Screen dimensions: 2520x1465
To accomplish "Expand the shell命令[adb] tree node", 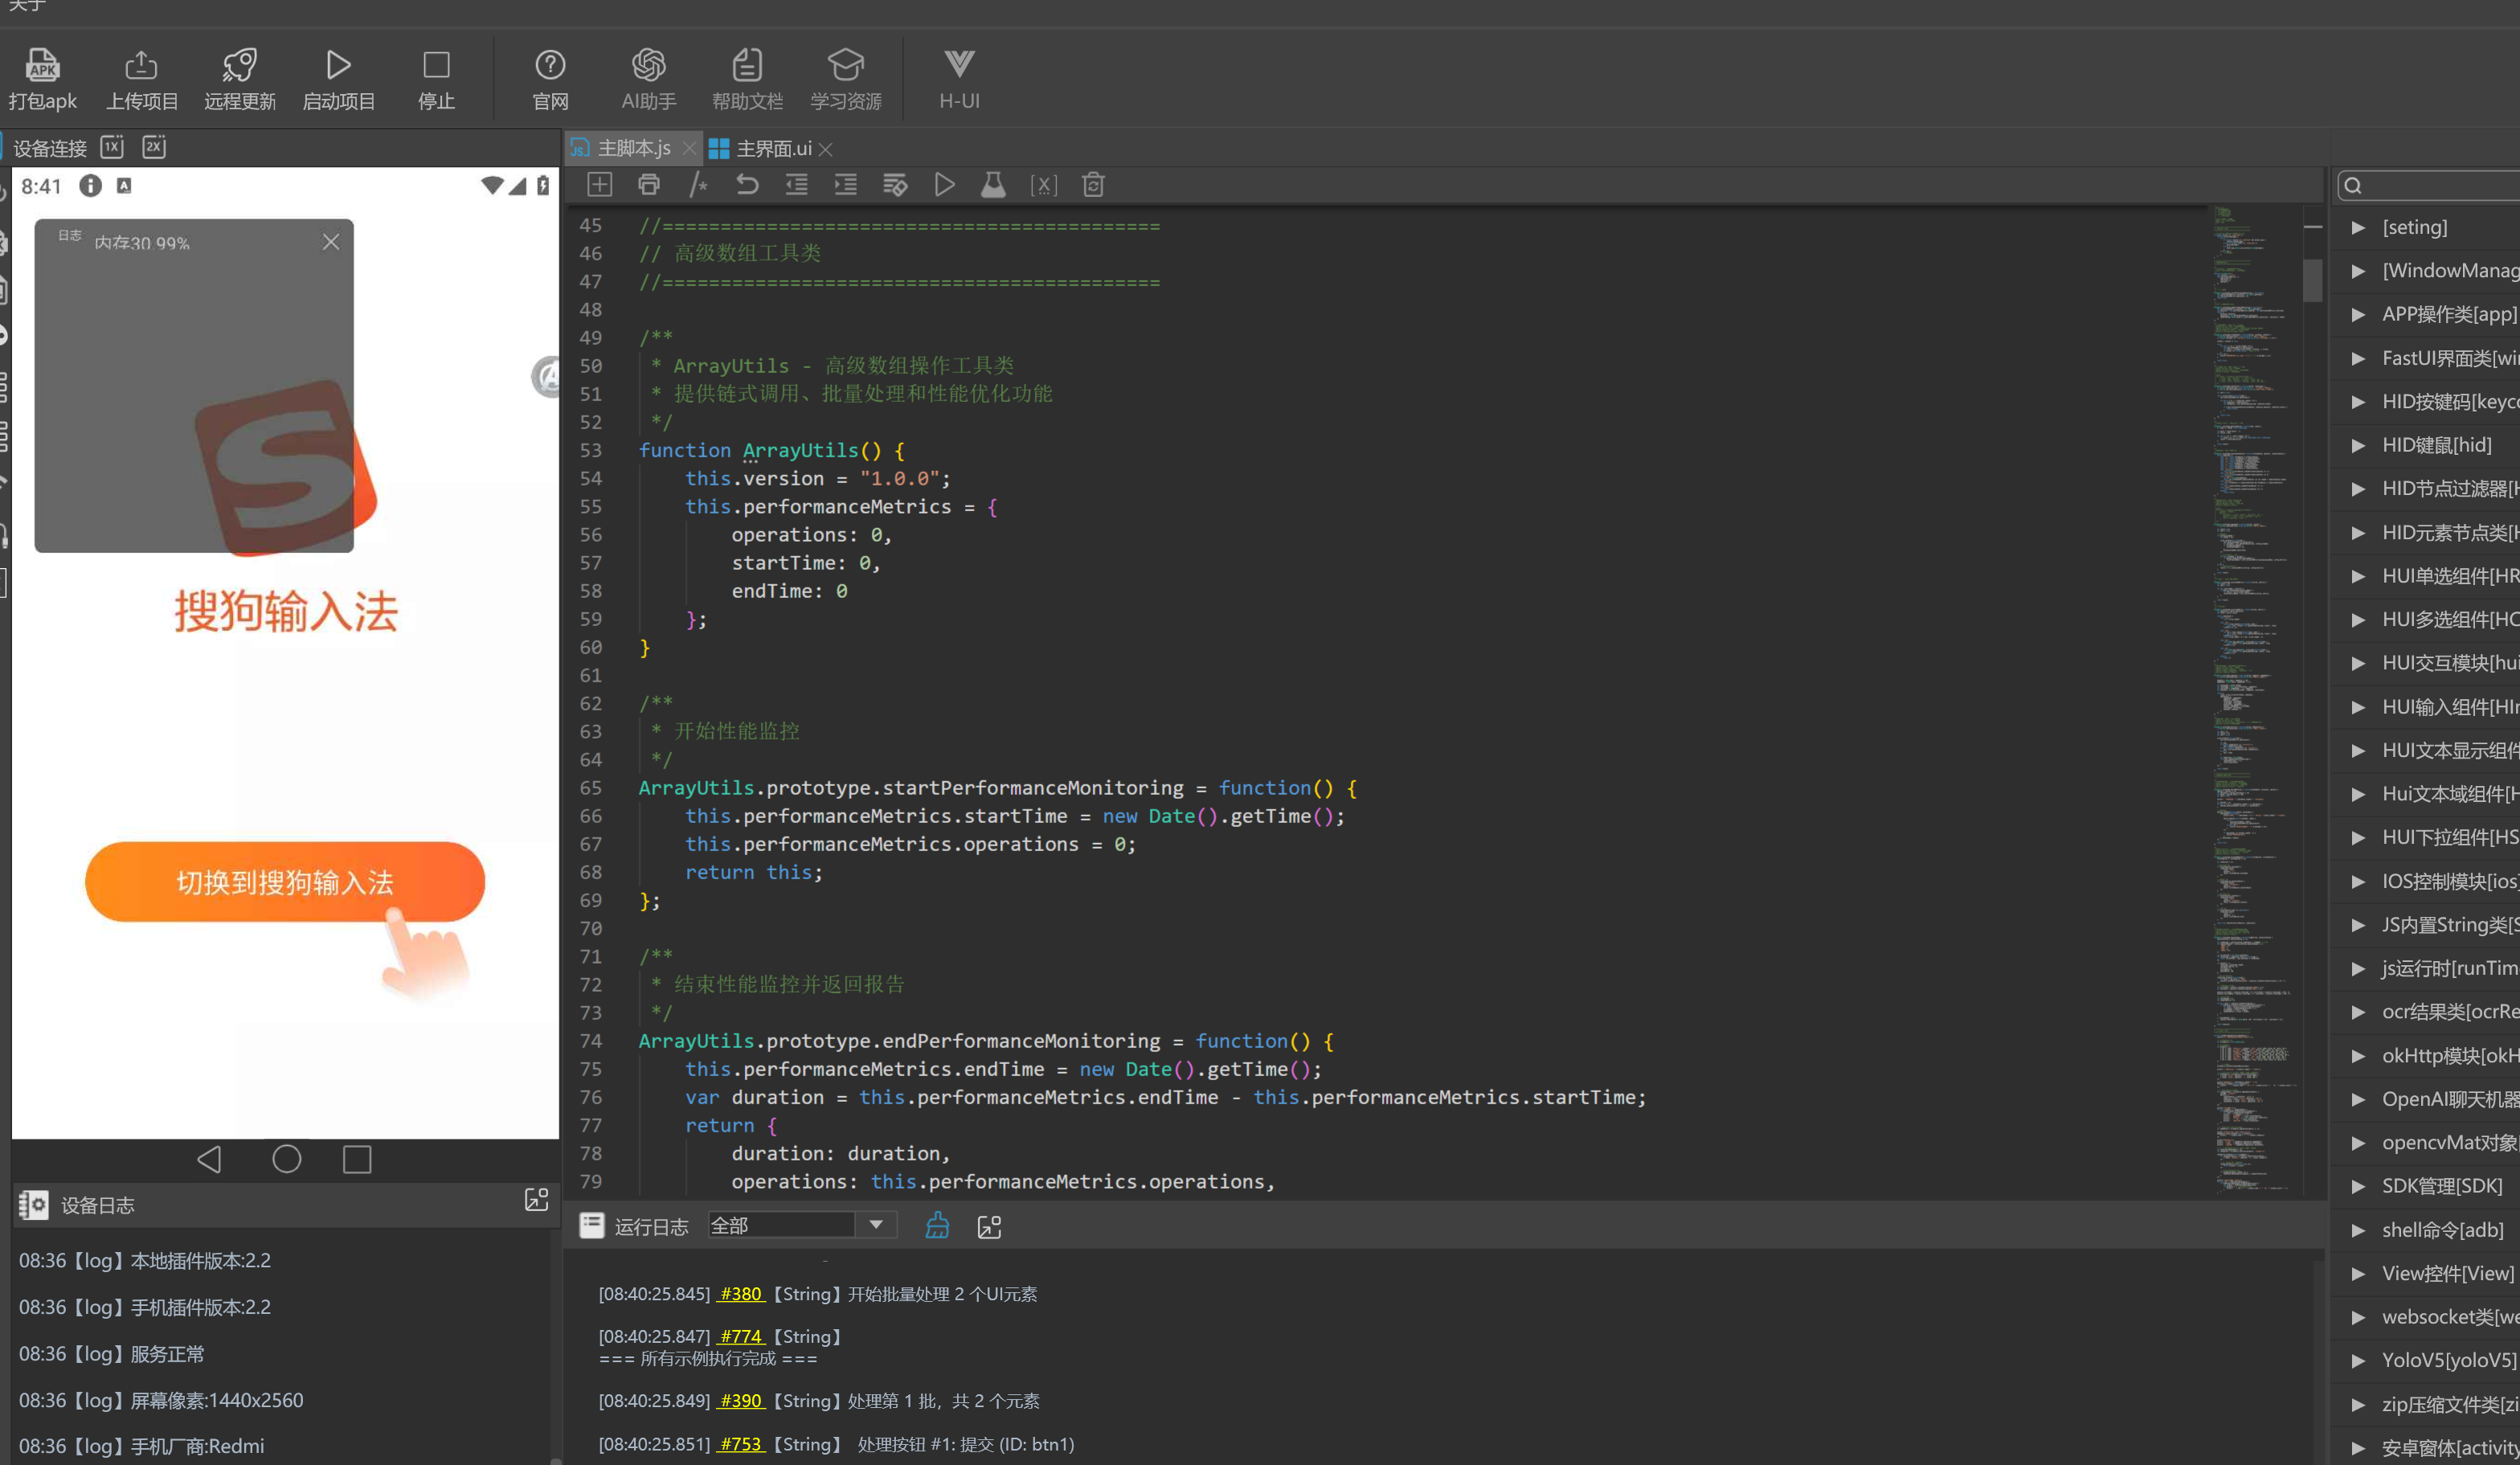I will 2358,1230.
